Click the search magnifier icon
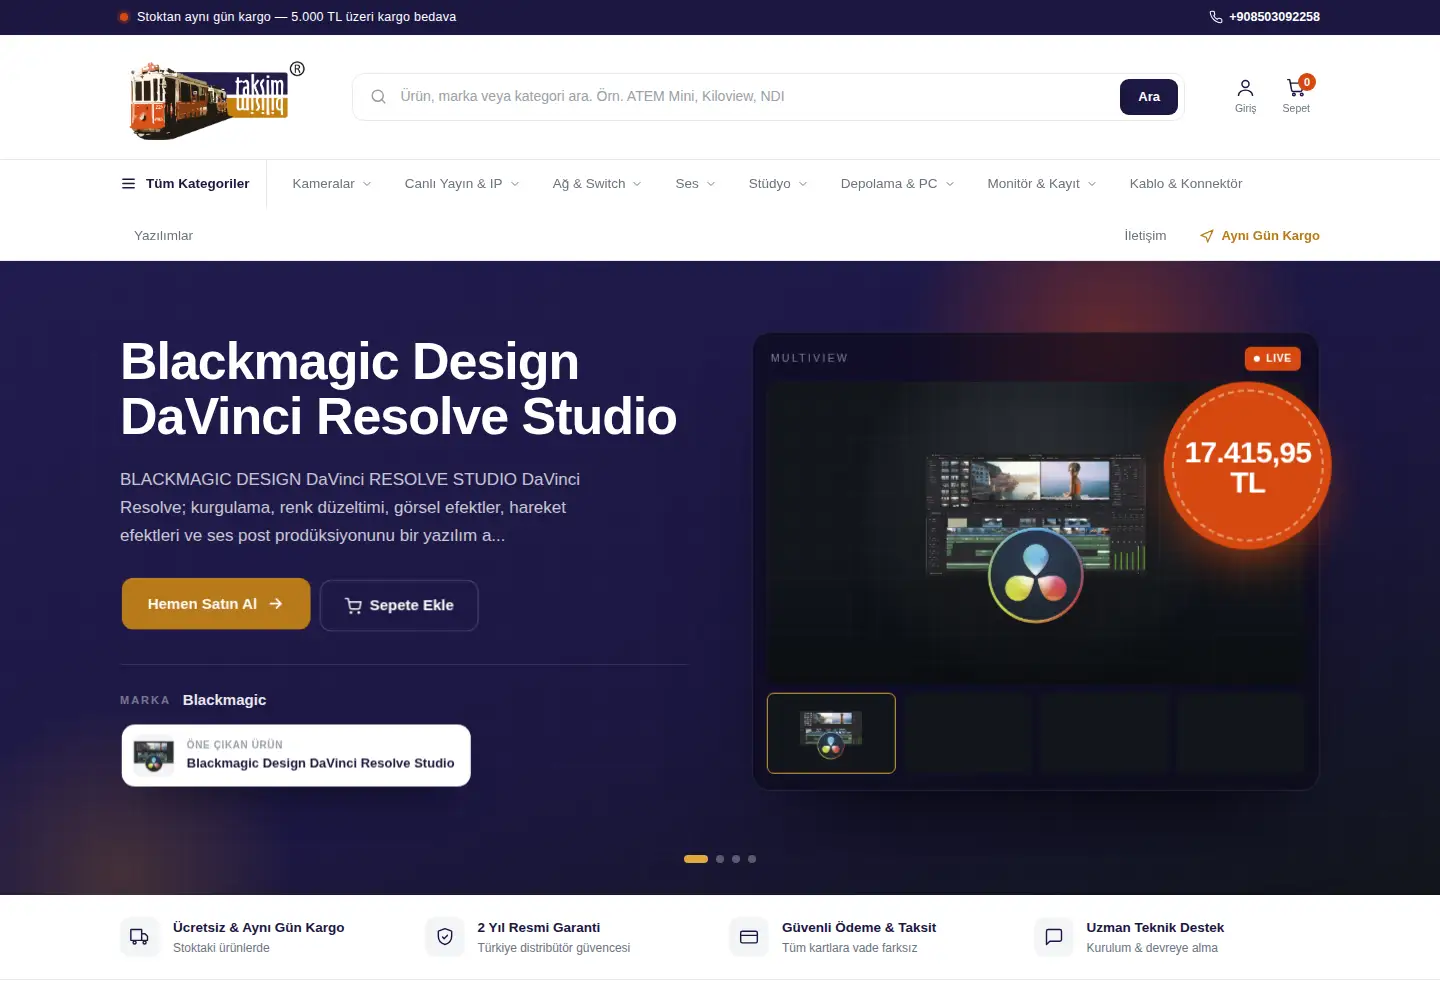 [x=378, y=97]
